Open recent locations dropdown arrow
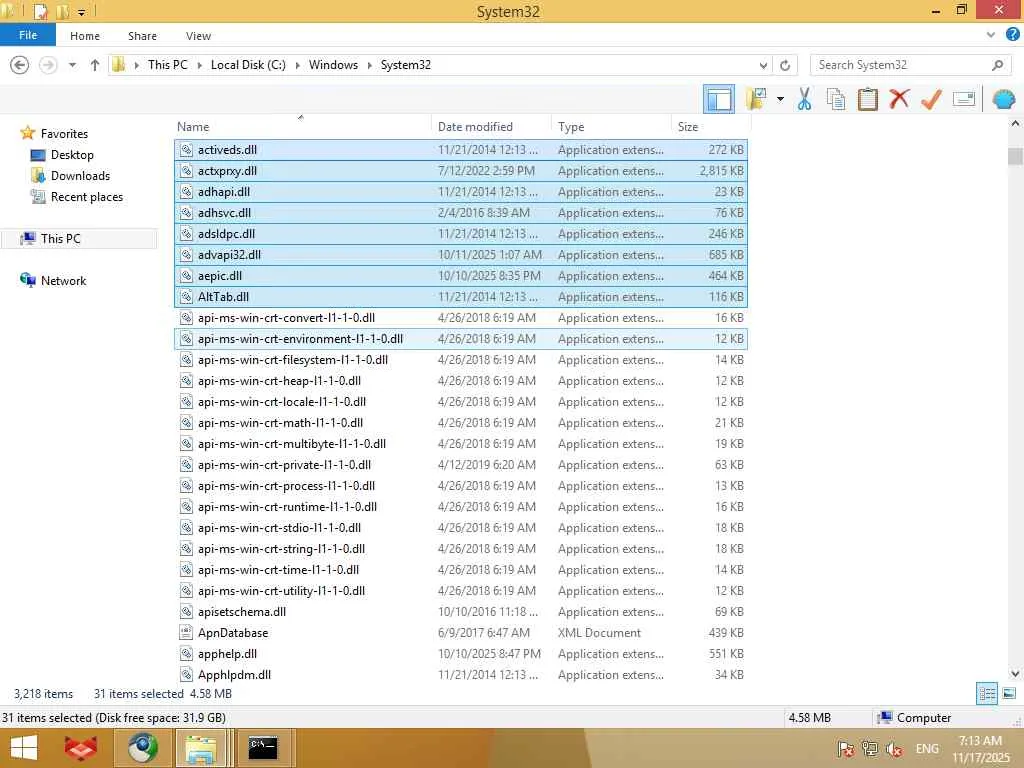Viewport: 1024px width, 768px height. (x=72, y=65)
